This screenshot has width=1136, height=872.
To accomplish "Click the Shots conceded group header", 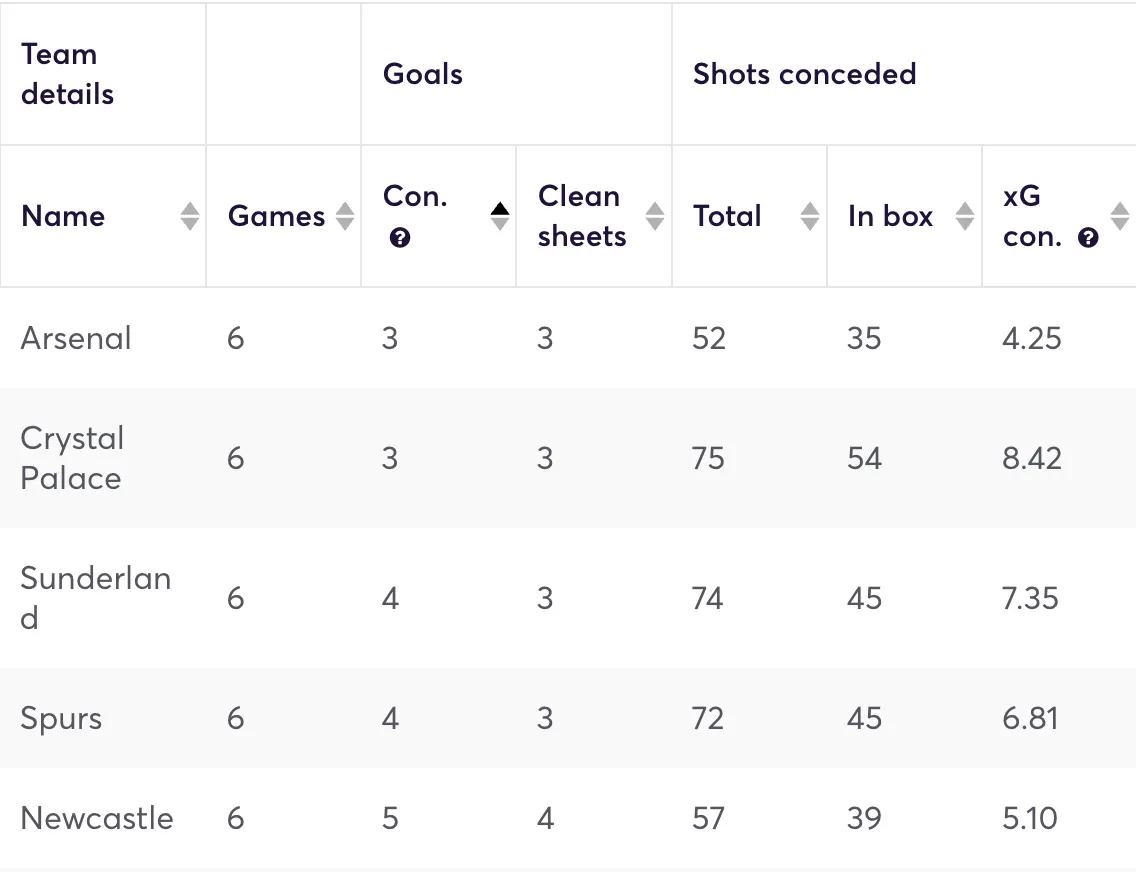I will pos(804,74).
